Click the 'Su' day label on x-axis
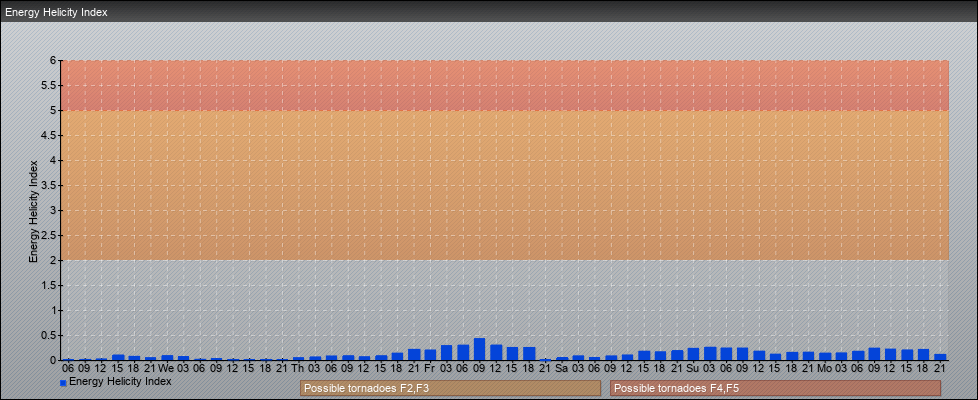978x400 pixels. (x=692, y=368)
